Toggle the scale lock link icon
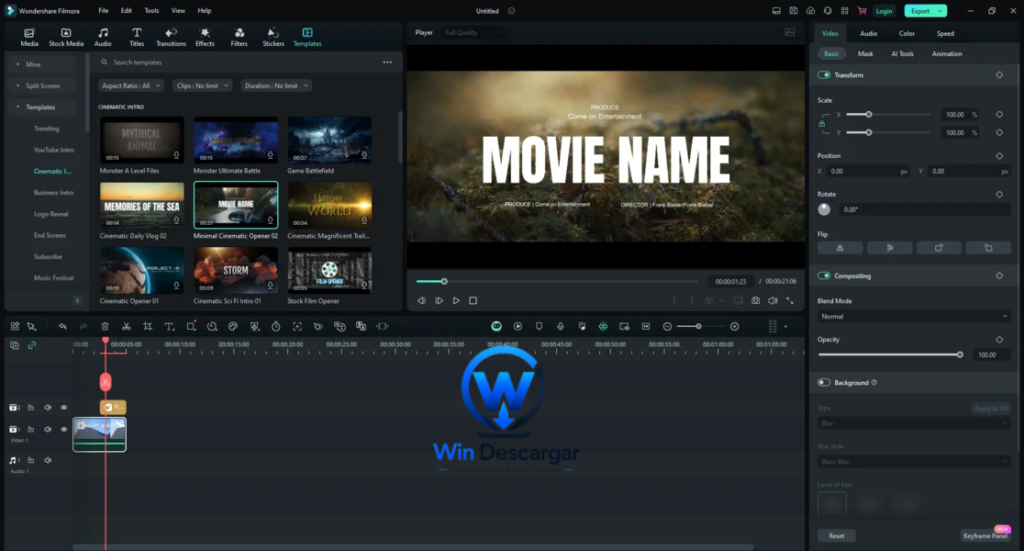 (x=822, y=123)
